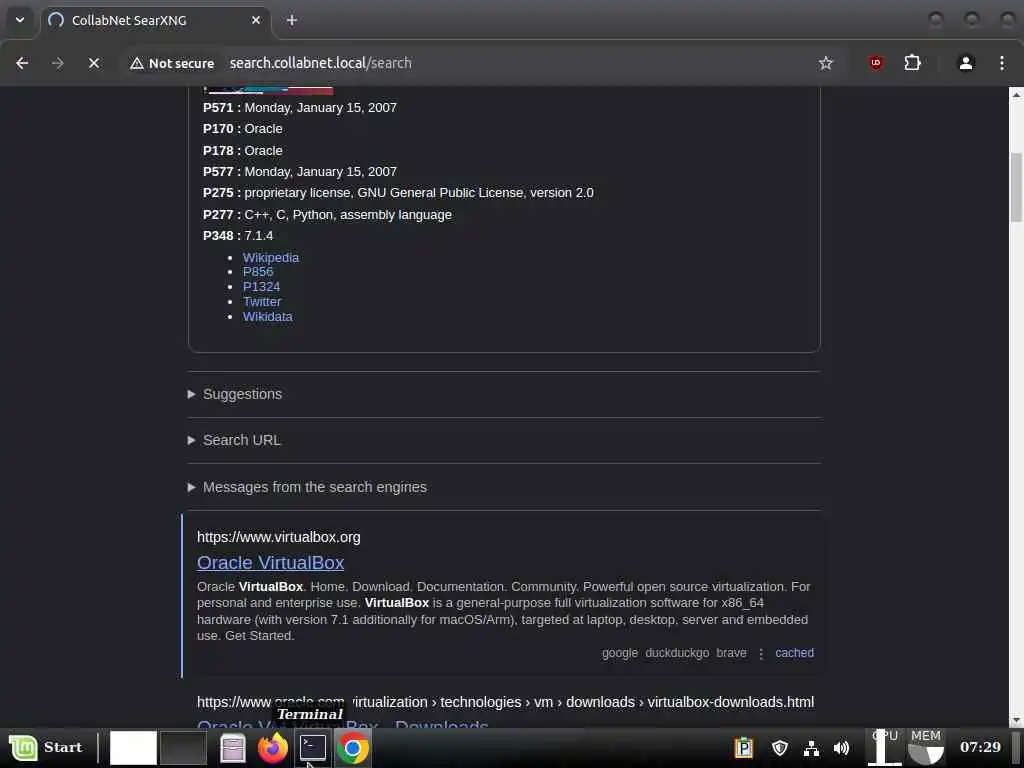Select the CollabNet SearXNG tab
The height and width of the screenshot is (768, 1024).
pos(155,20)
